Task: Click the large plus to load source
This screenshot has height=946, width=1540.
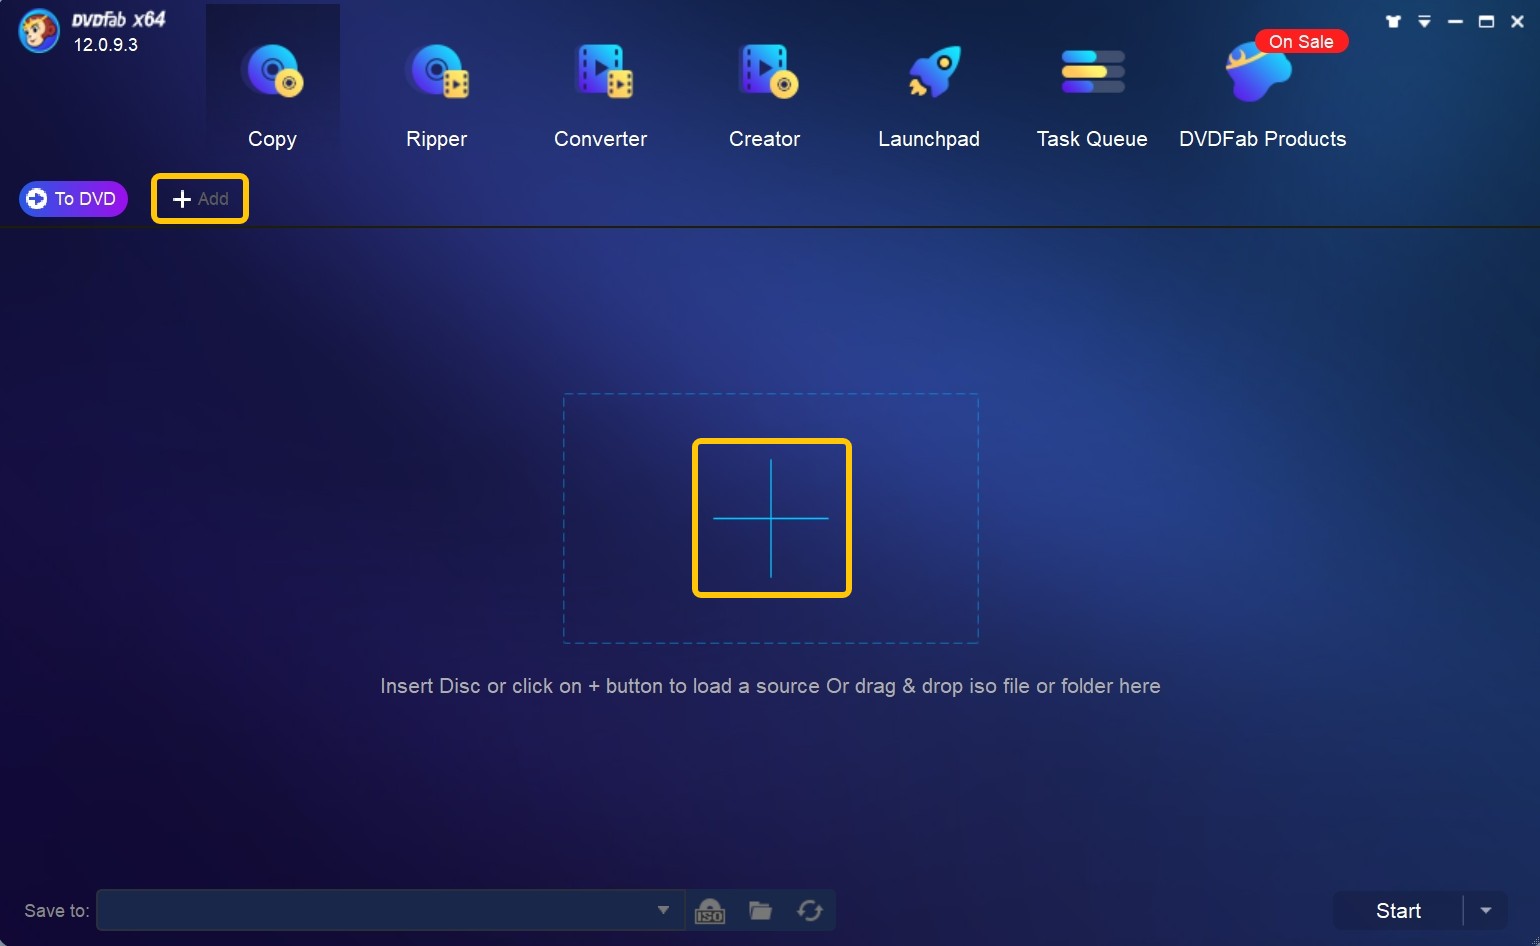Action: point(771,518)
